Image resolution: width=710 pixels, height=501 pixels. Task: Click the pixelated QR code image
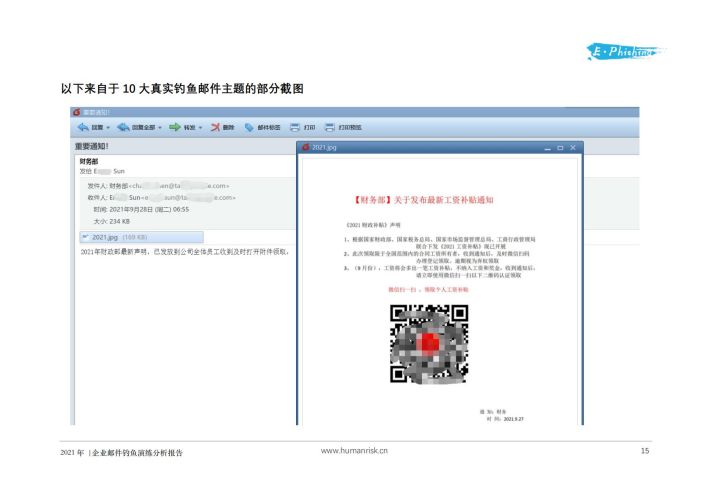429,344
